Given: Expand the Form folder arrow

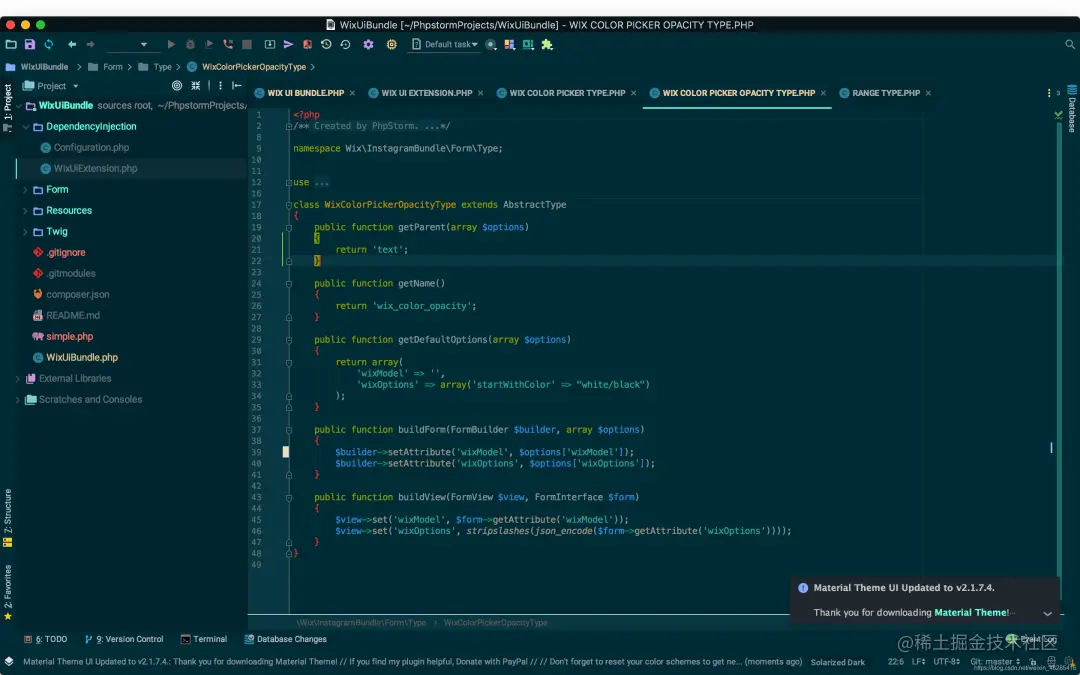Looking at the screenshot, I should click(25, 189).
